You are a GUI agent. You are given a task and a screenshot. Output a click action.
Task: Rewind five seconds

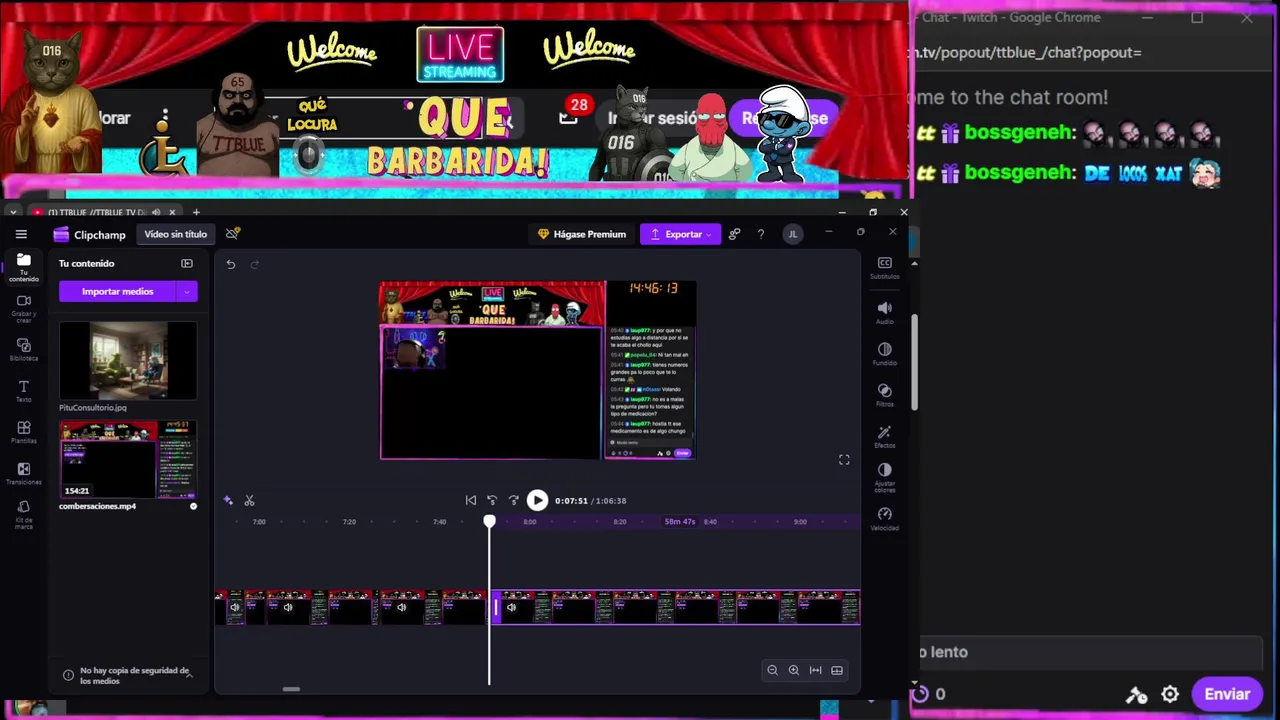[x=492, y=500]
